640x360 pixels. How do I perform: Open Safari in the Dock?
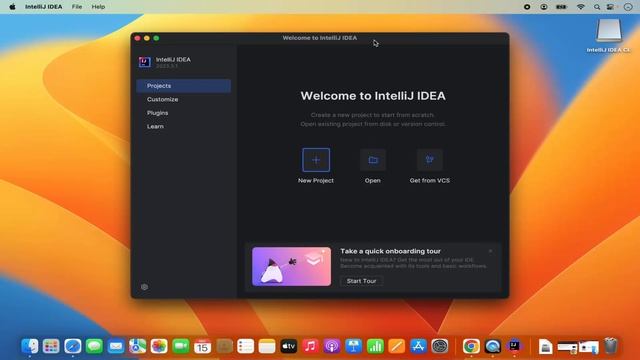pos(73,346)
